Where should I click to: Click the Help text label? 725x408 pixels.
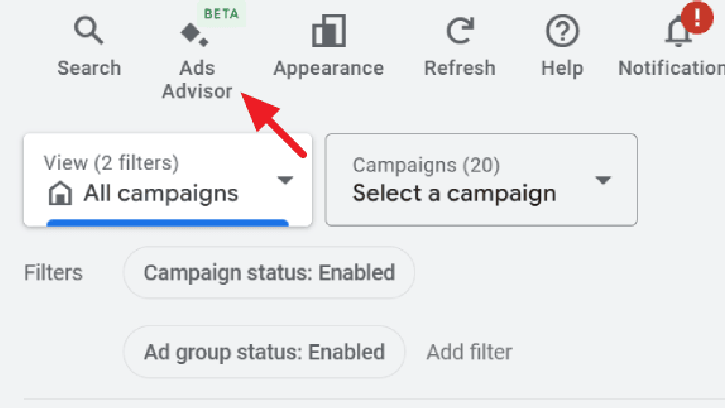(x=562, y=68)
